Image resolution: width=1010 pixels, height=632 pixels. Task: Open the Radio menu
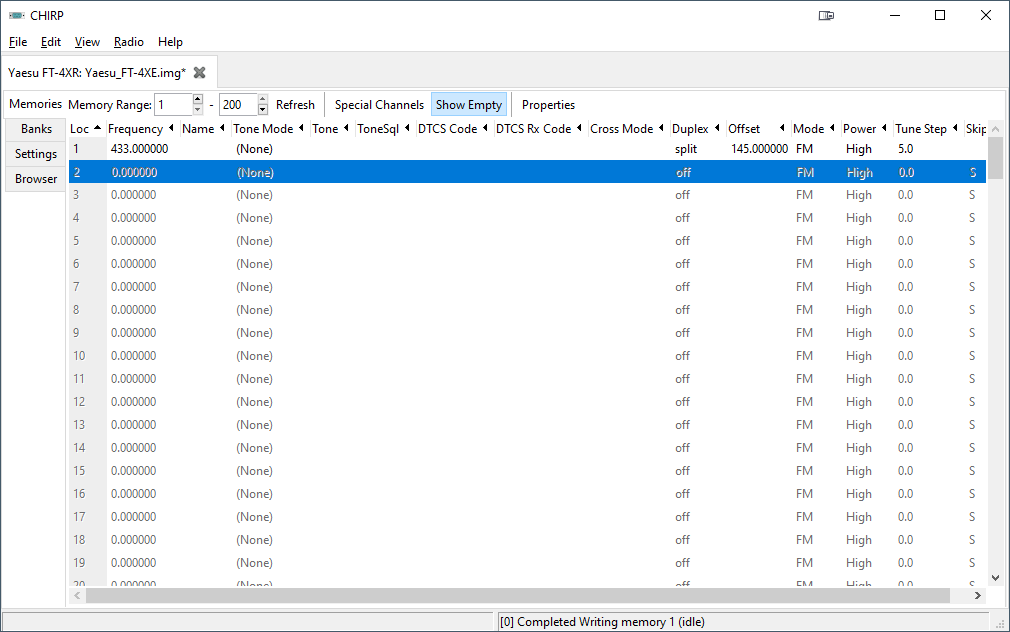point(129,42)
